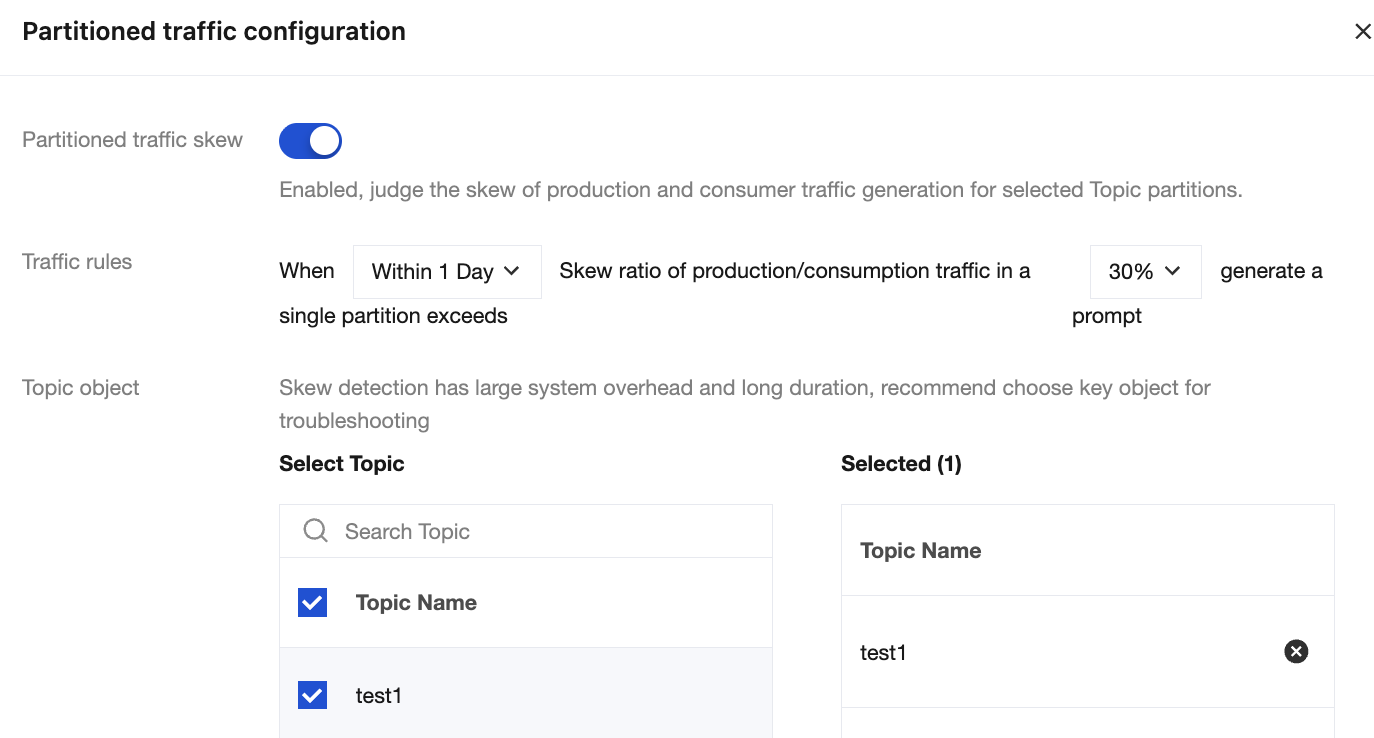1374x738 pixels.
Task: Close the Partitioned traffic configuration dialog
Action: click(1362, 32)
